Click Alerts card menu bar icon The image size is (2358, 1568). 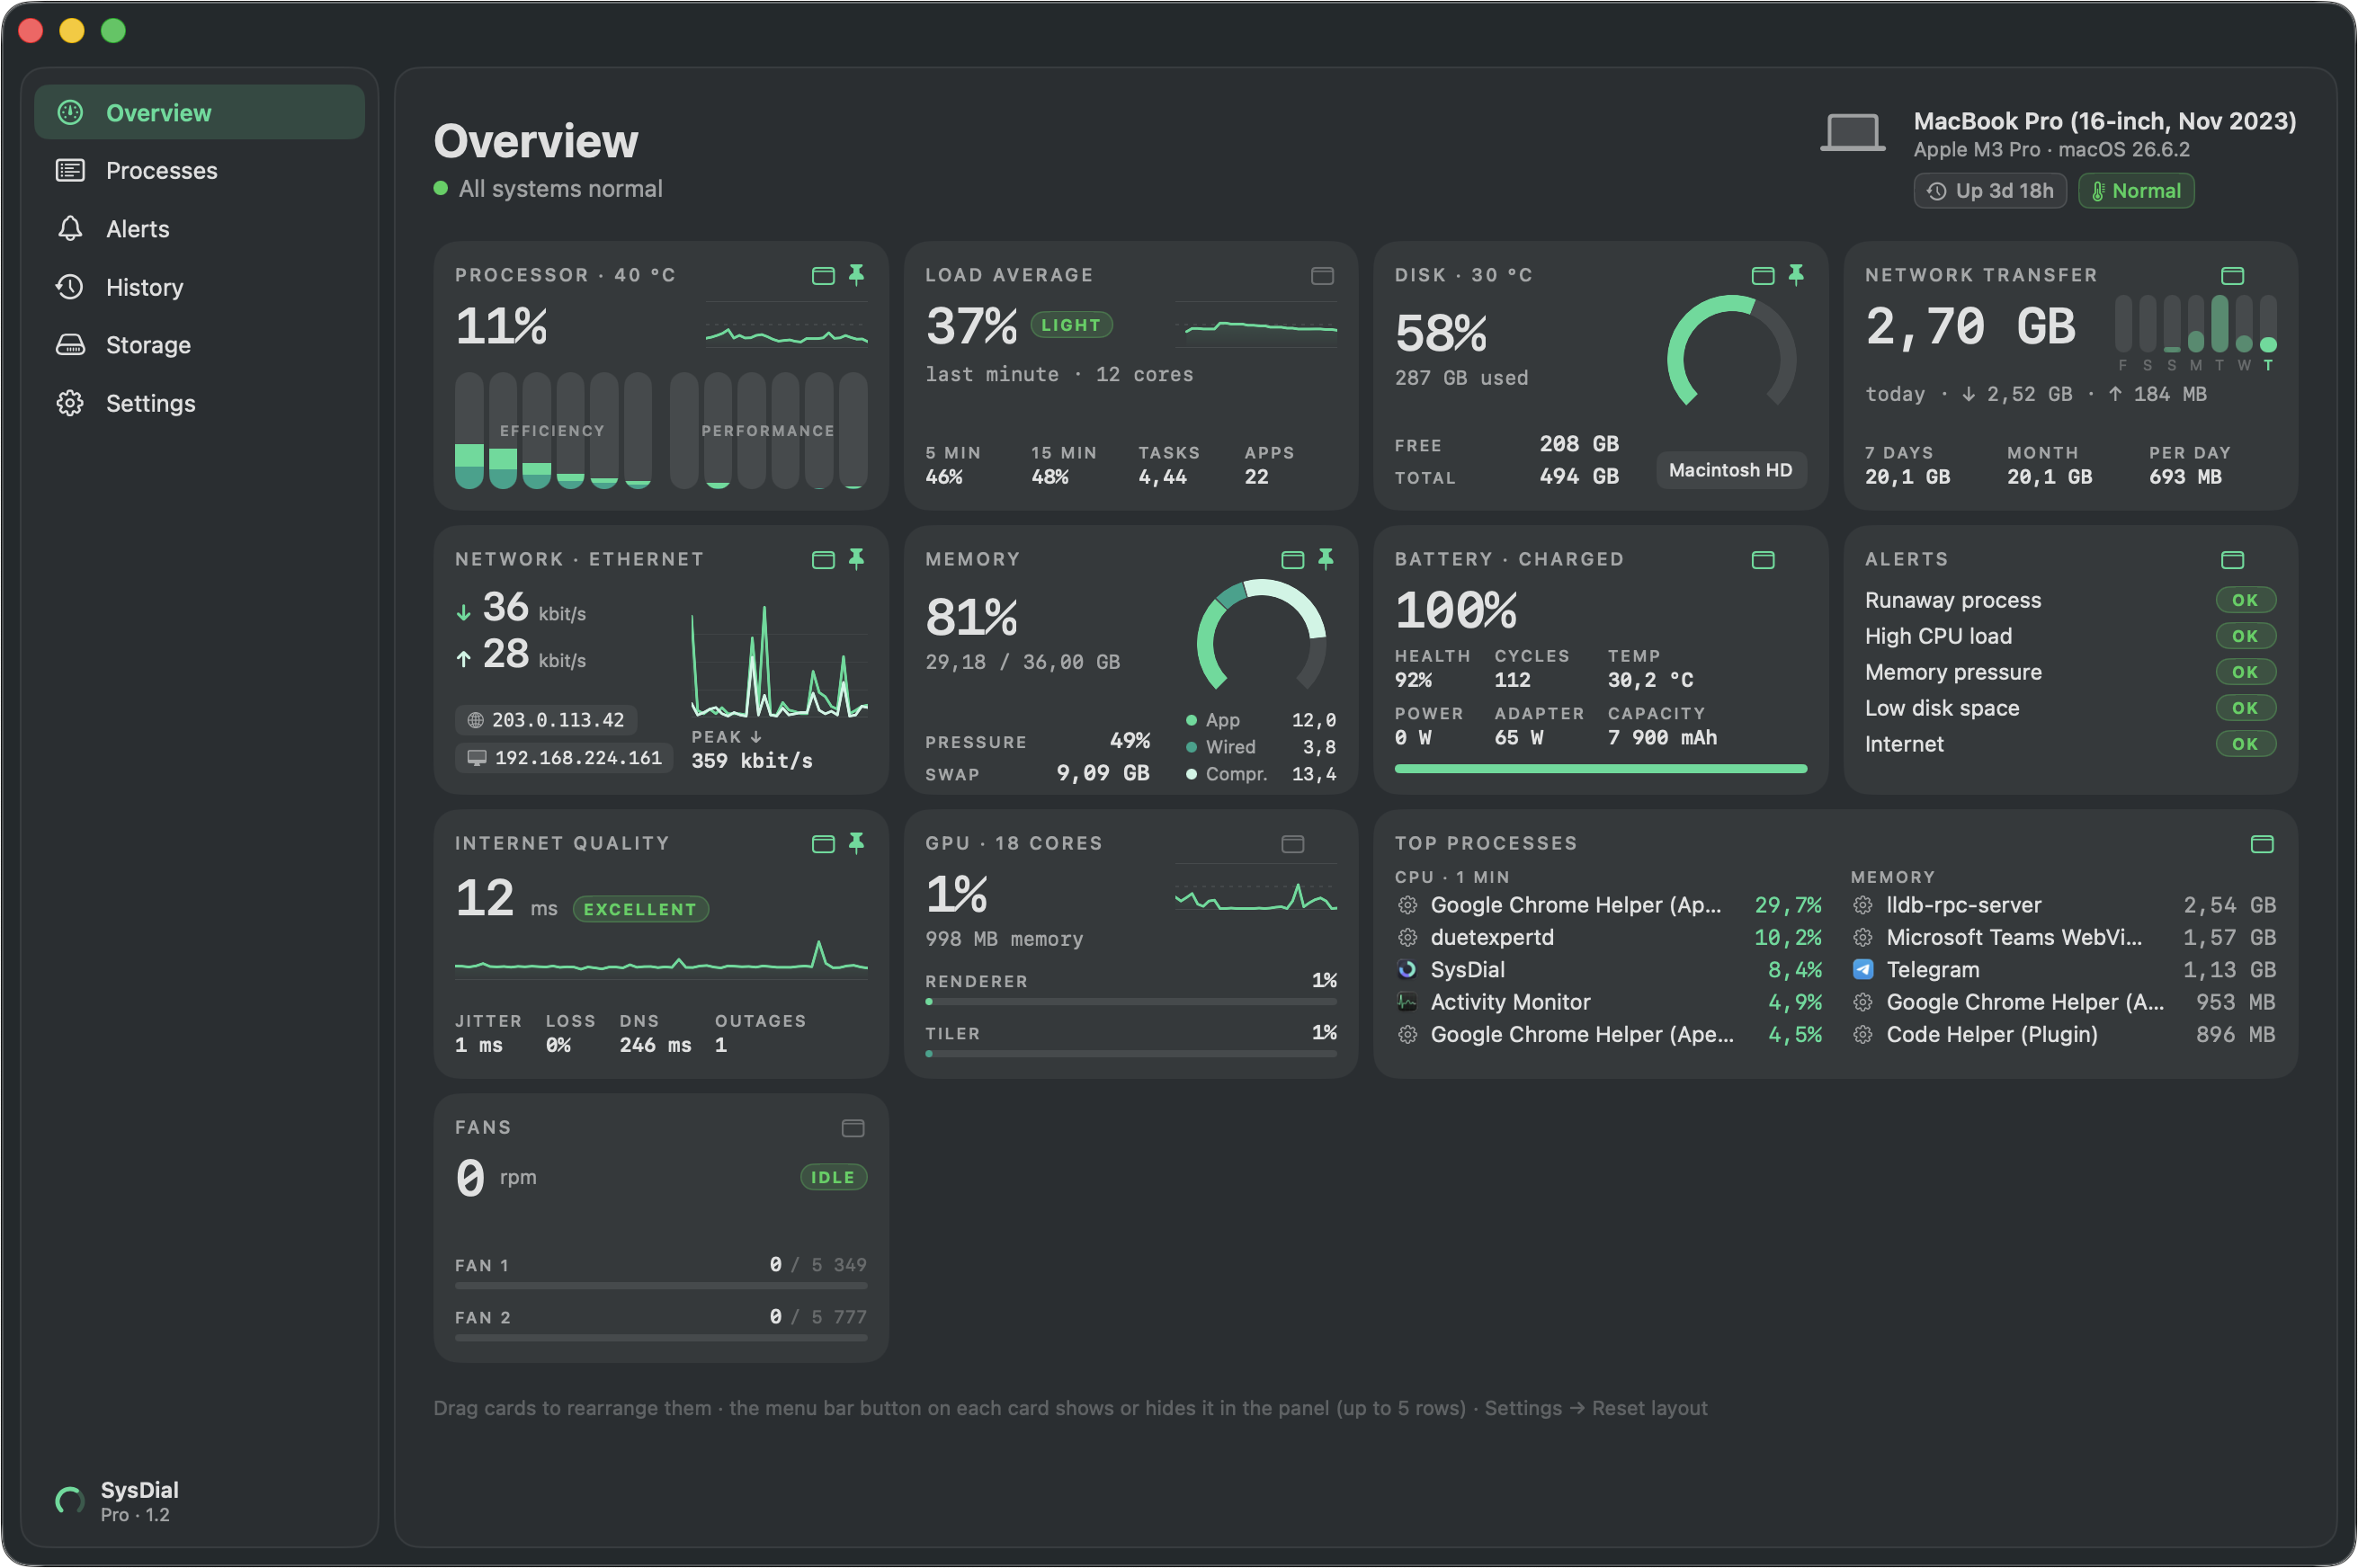pos(2233,560)
